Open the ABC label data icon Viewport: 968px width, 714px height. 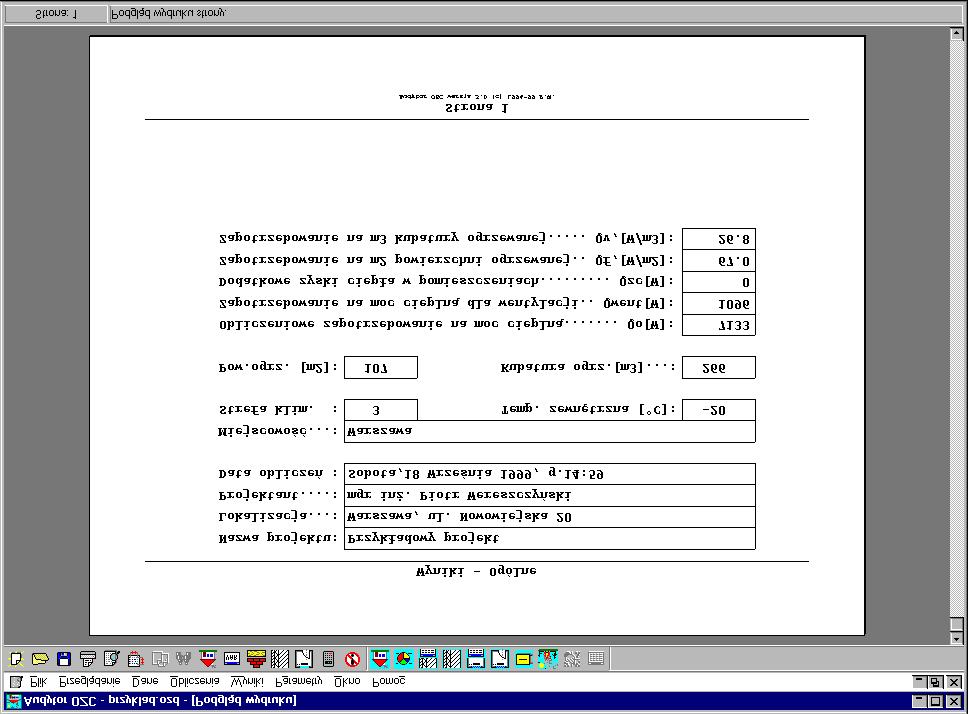(232, 659)
